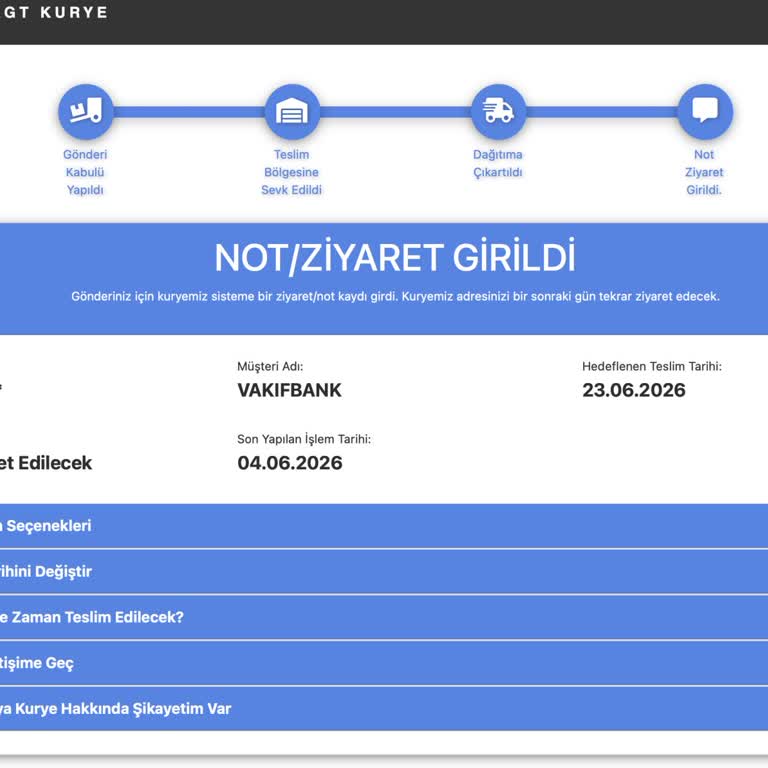This screenshot has height=768, width=768.
Task: Click "Gönderi Kabulü Yapıldı" step label
Action: (x=85, y=172)
